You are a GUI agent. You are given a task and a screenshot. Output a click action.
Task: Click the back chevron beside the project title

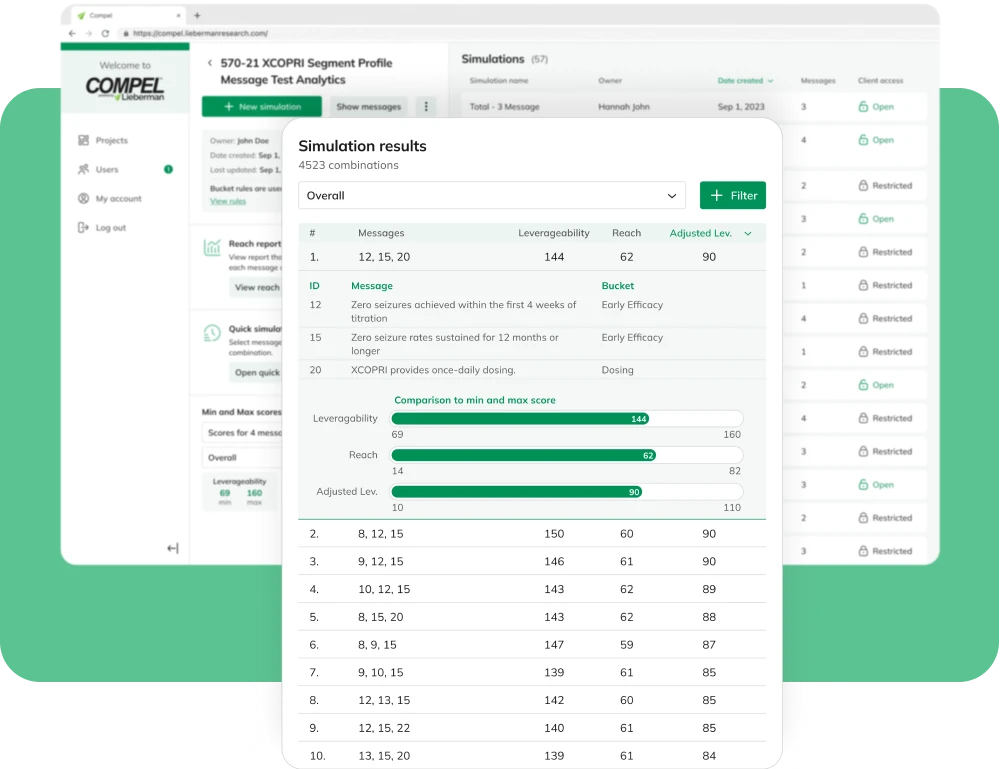[210, 63]
